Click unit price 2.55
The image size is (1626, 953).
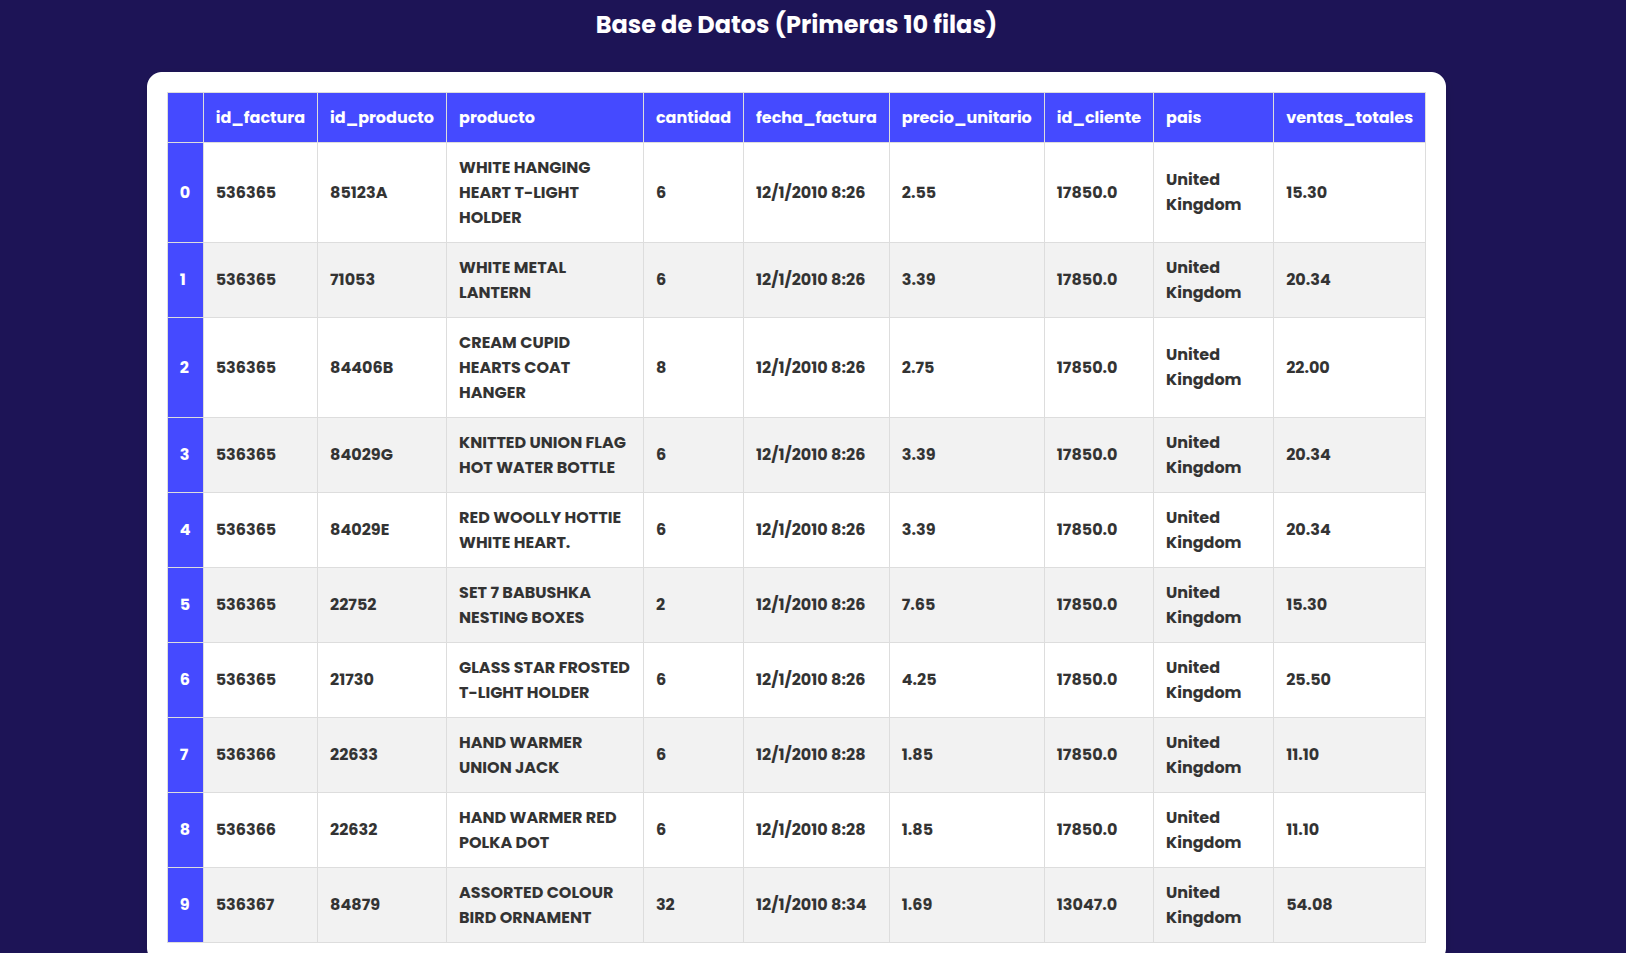[x=919, y=192]
